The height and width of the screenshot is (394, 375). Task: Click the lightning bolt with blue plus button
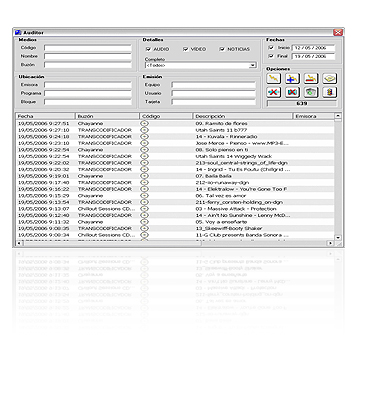coord(292,79)
